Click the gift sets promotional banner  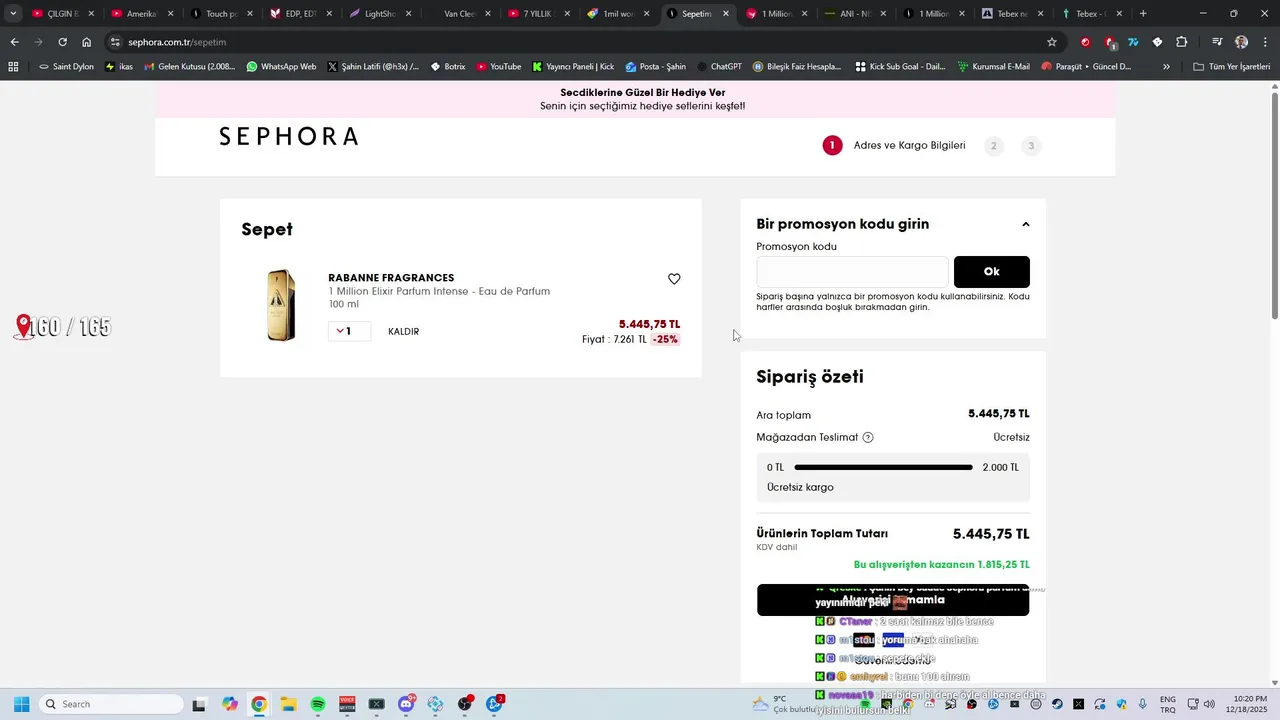tap(635, 99)
